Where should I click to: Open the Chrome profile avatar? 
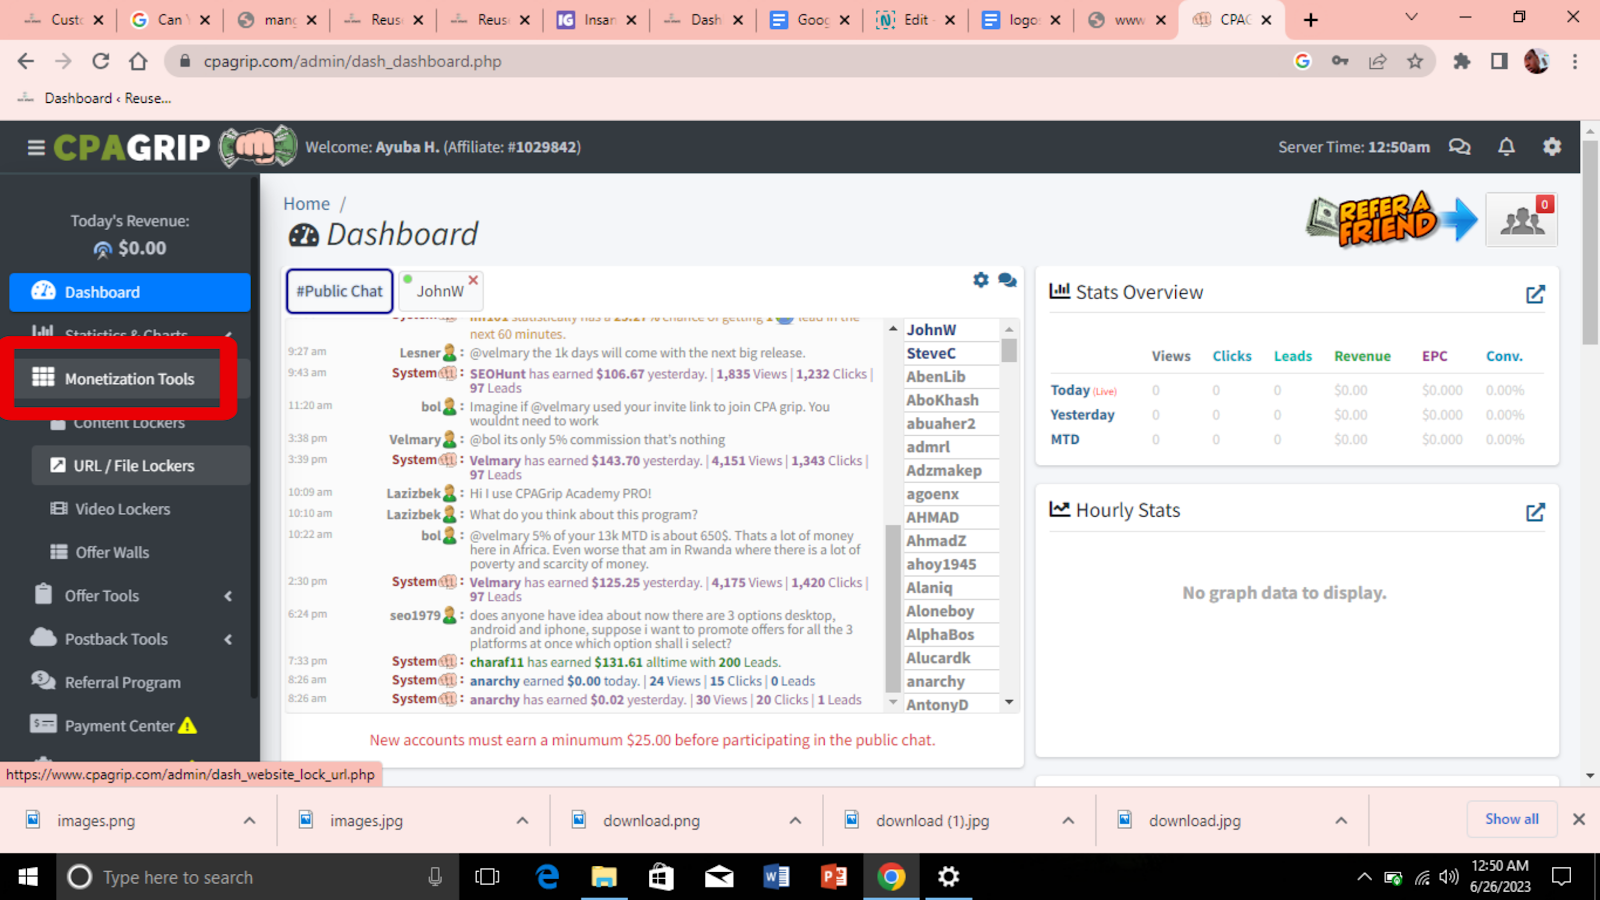click(x=1536, y=61)
